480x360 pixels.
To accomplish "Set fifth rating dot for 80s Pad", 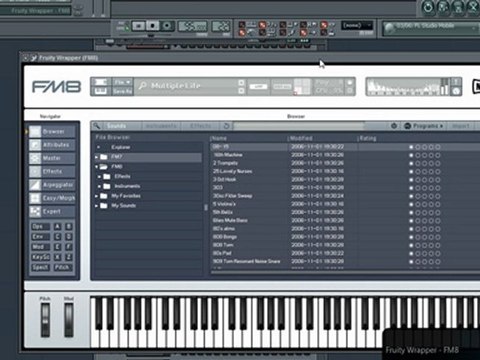I will point(438,253).
